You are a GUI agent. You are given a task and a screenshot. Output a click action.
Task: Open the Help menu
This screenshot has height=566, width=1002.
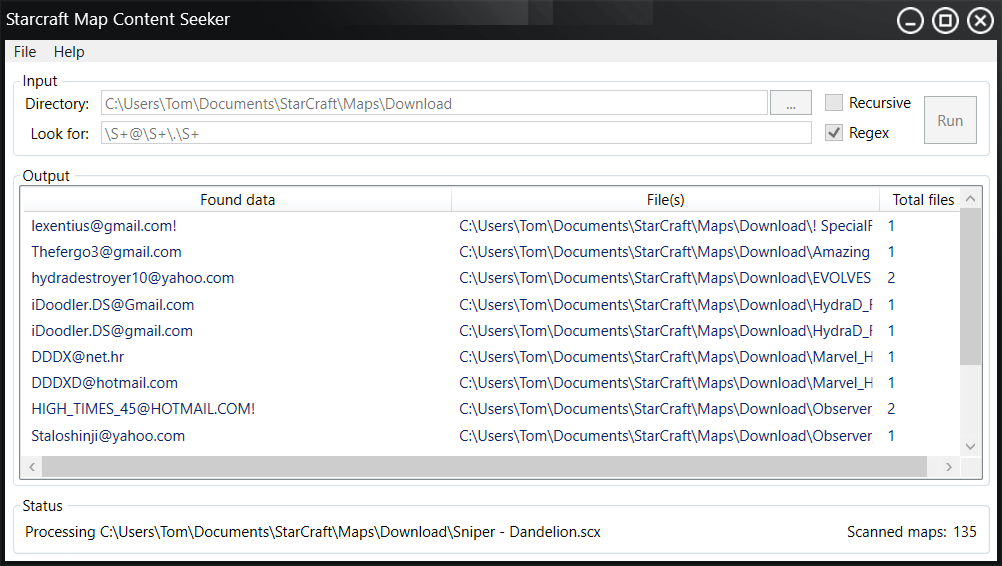pyautogui.click(x=69, y=52)
